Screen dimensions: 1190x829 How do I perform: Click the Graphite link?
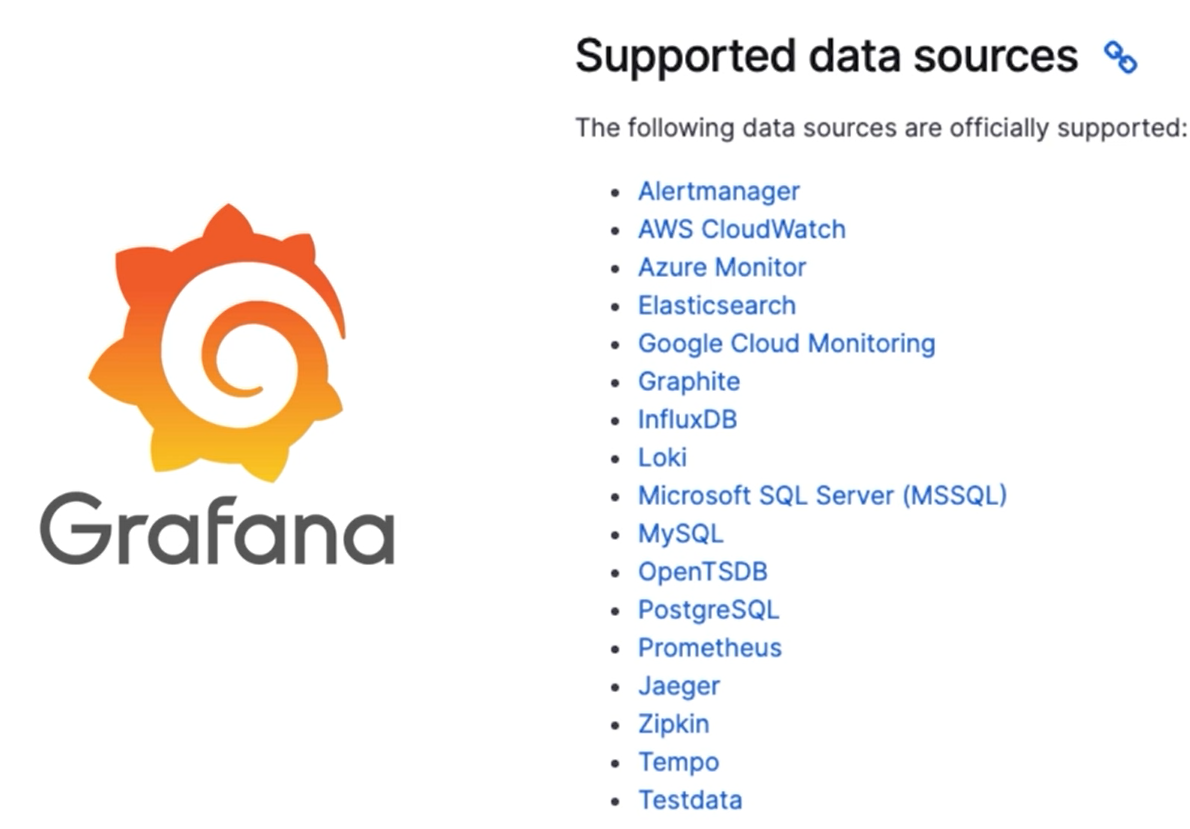(x=689, y=381)
